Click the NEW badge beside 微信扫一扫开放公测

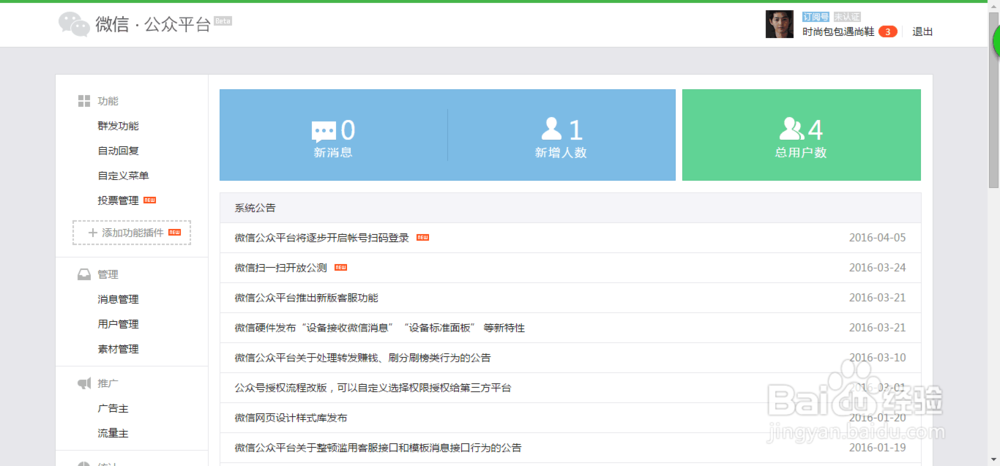pyautogui.click(x=341, y=268)
